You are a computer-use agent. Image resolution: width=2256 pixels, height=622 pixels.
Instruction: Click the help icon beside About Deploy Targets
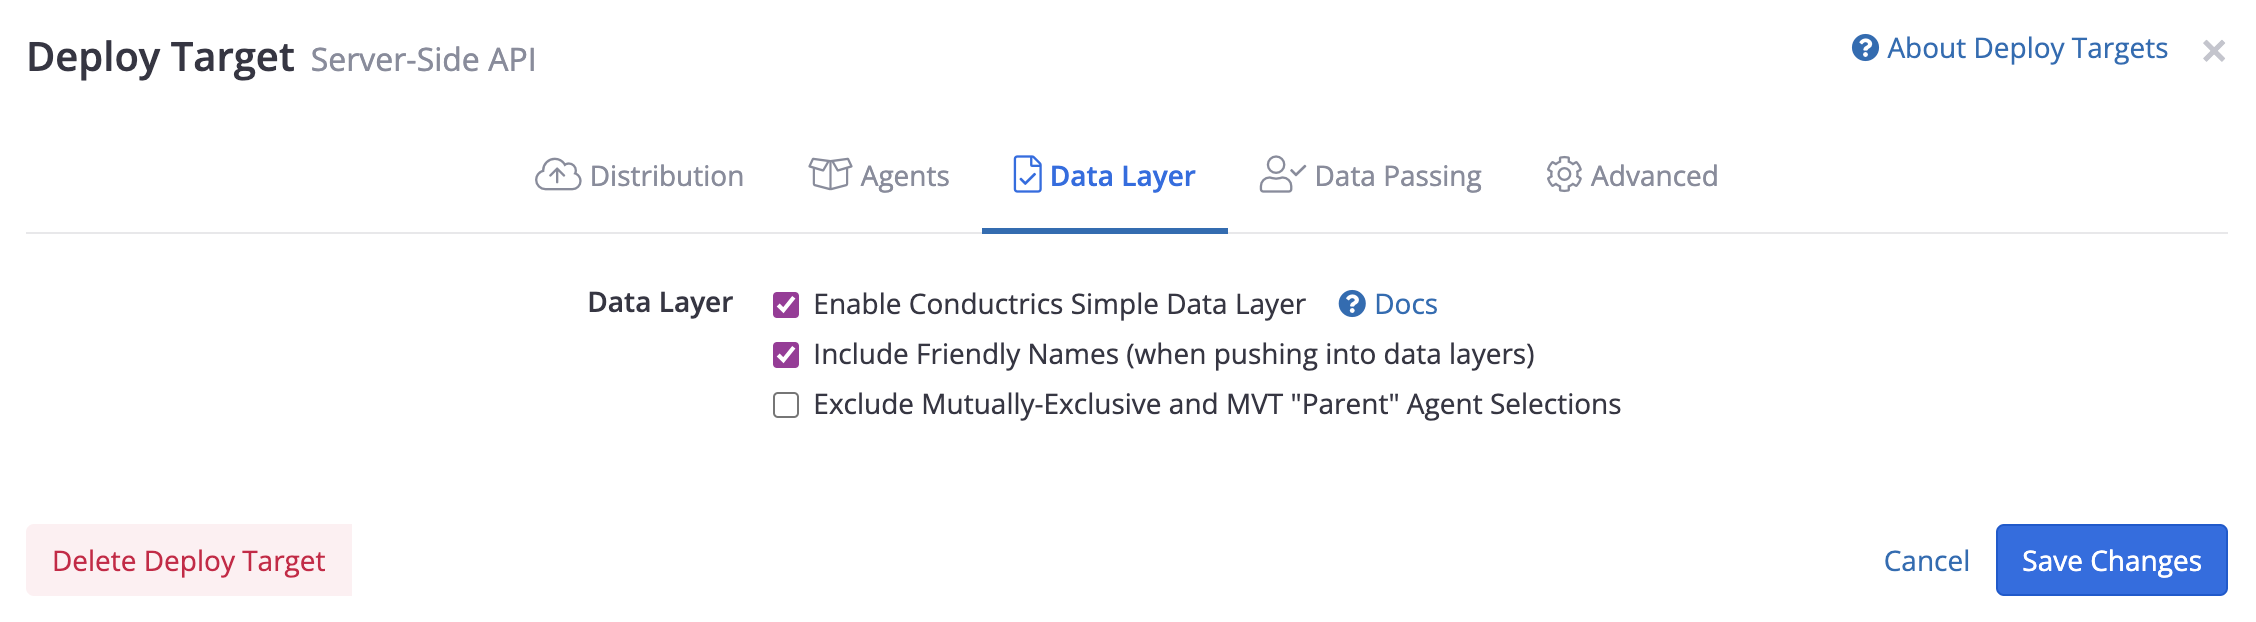[x=1866, y=46]
